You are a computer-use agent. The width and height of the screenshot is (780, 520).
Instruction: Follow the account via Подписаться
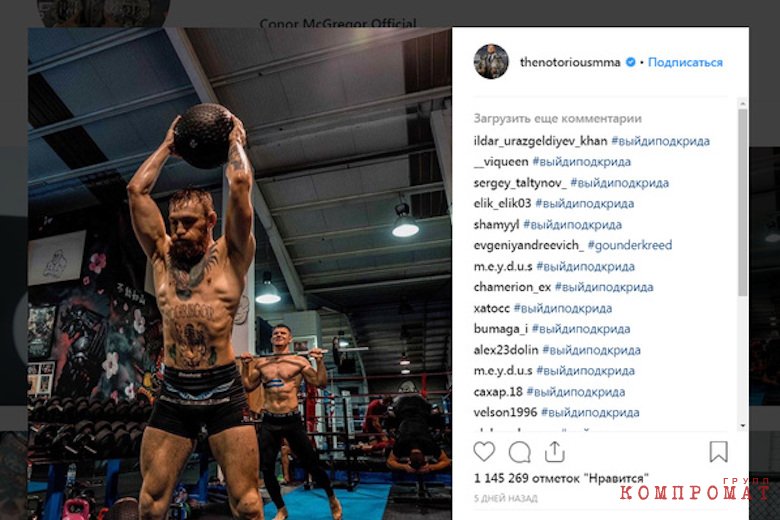click(x=685, y=63)
